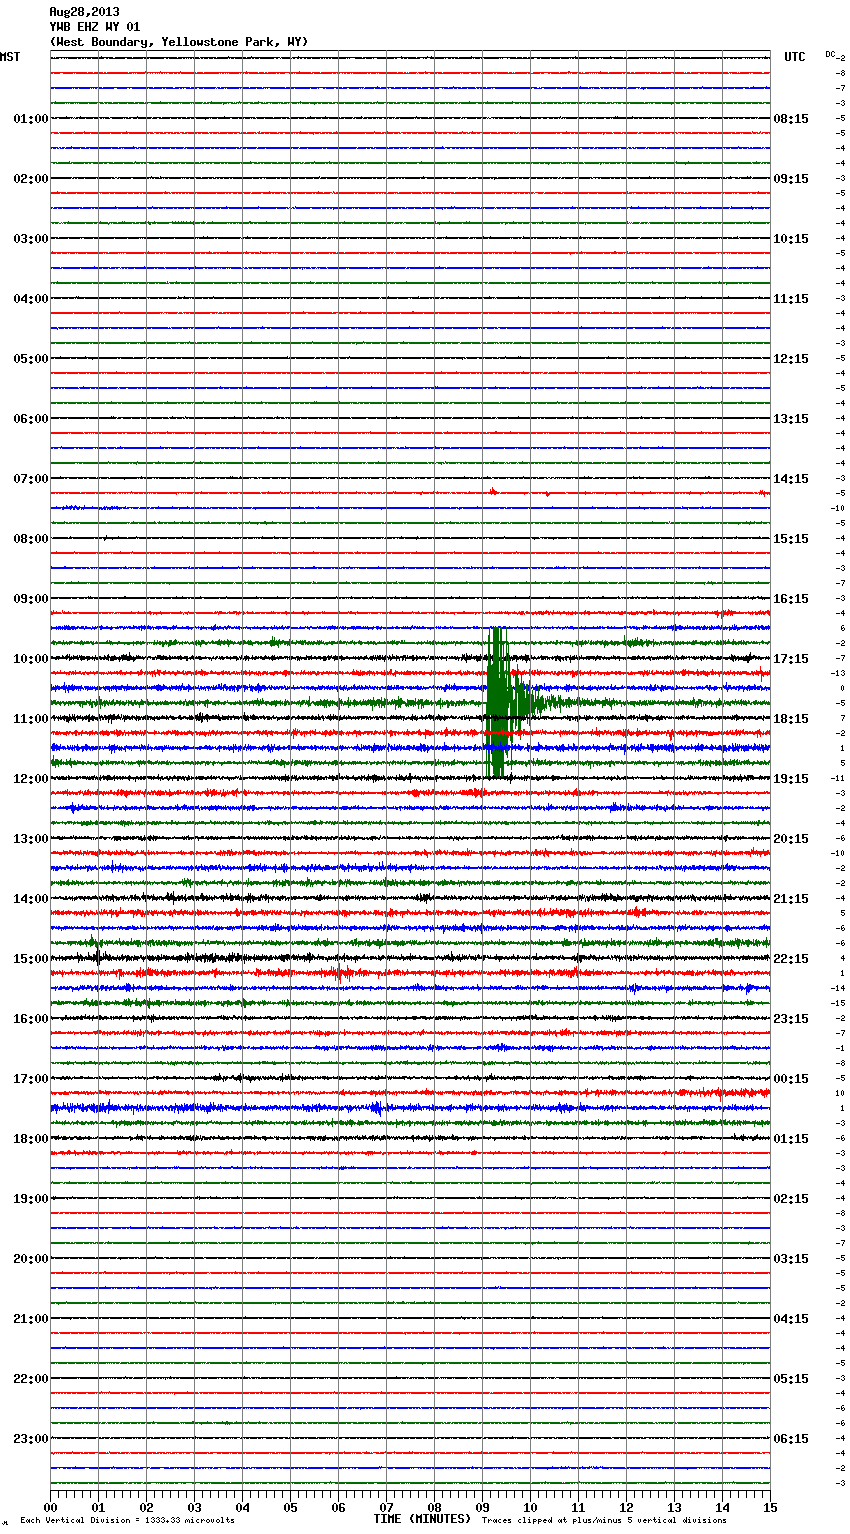This screenshot has width=850, height=1534.
Task: Click the "17:15" UTC time label
Action: click(x=791, y=659)
